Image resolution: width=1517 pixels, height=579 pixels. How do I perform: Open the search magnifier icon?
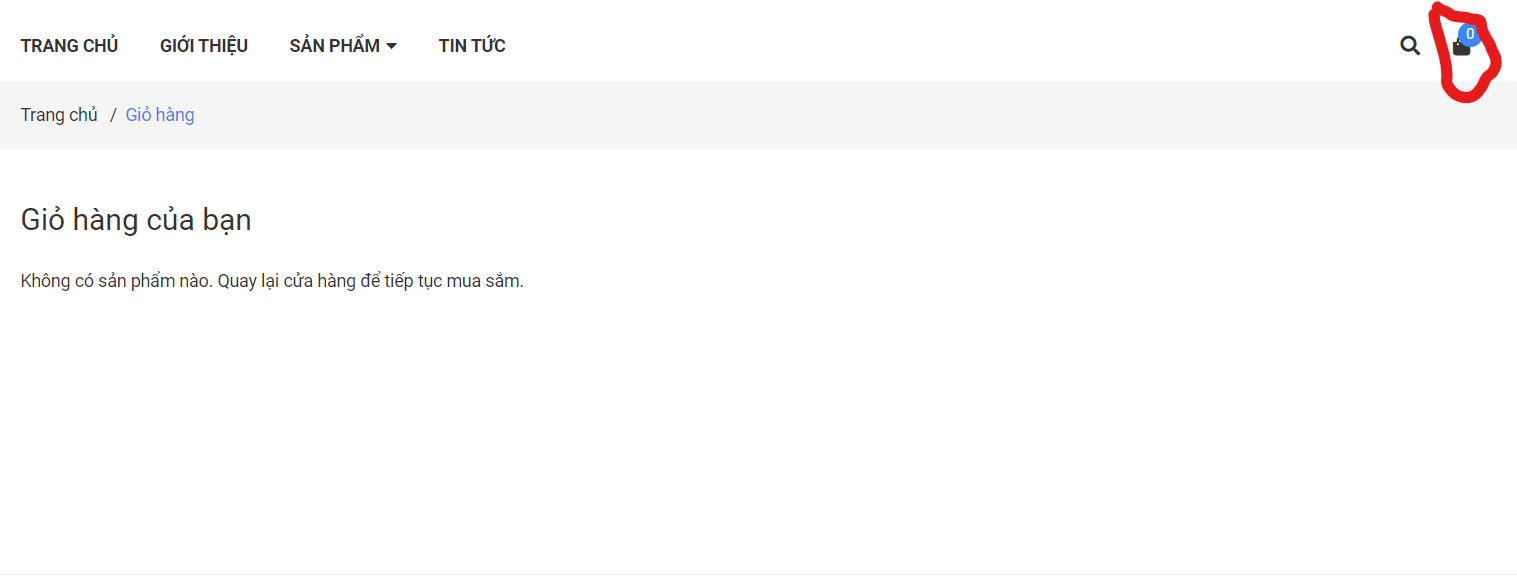[1410, 45]
